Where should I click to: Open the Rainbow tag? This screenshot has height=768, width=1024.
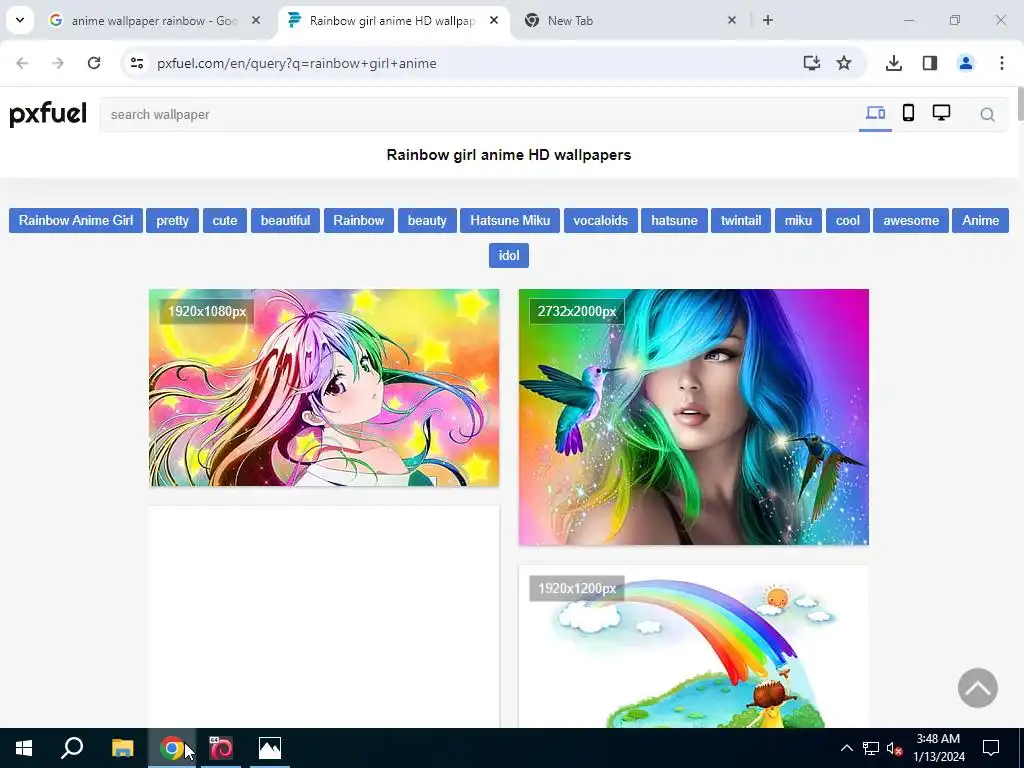[359, 220]
